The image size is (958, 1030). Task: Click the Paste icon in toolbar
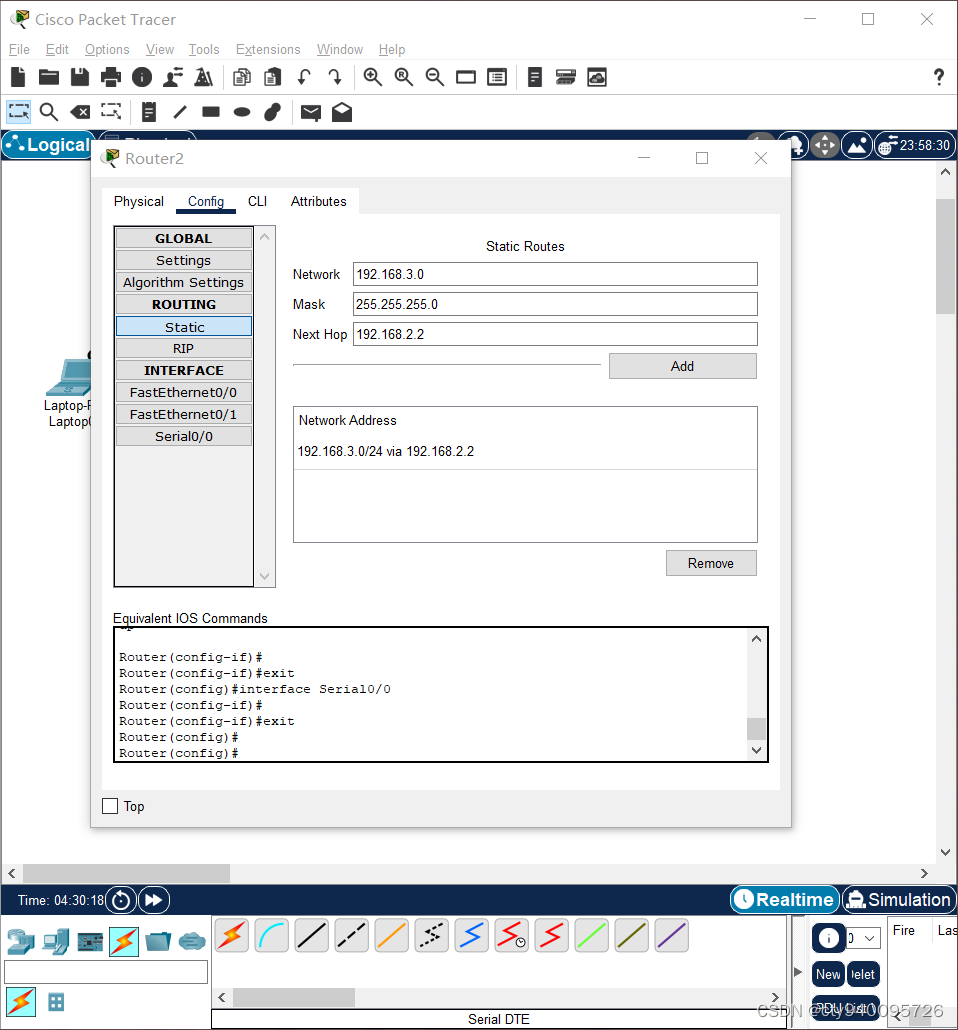[273, 78]
